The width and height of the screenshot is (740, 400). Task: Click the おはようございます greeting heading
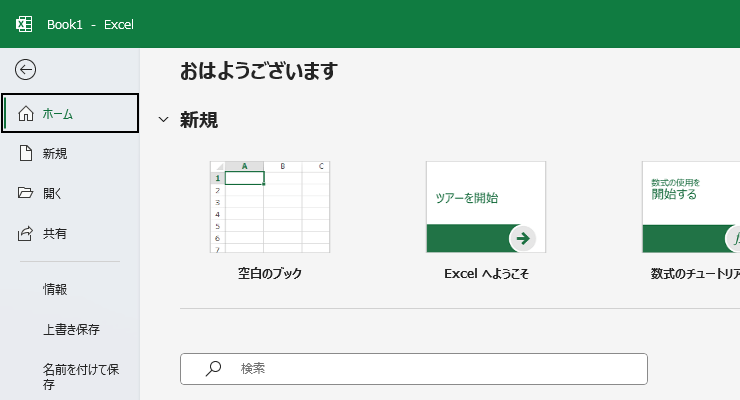point(259,71)
